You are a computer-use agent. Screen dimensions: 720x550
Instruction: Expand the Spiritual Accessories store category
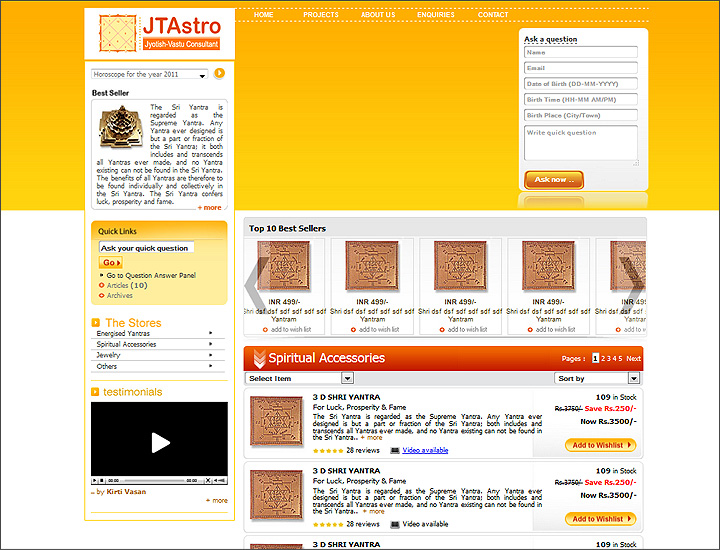(x=158, y=344)
